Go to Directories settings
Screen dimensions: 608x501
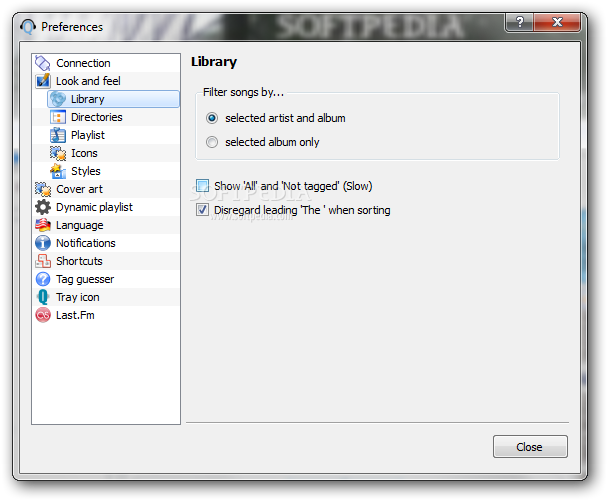click(113, 117)
